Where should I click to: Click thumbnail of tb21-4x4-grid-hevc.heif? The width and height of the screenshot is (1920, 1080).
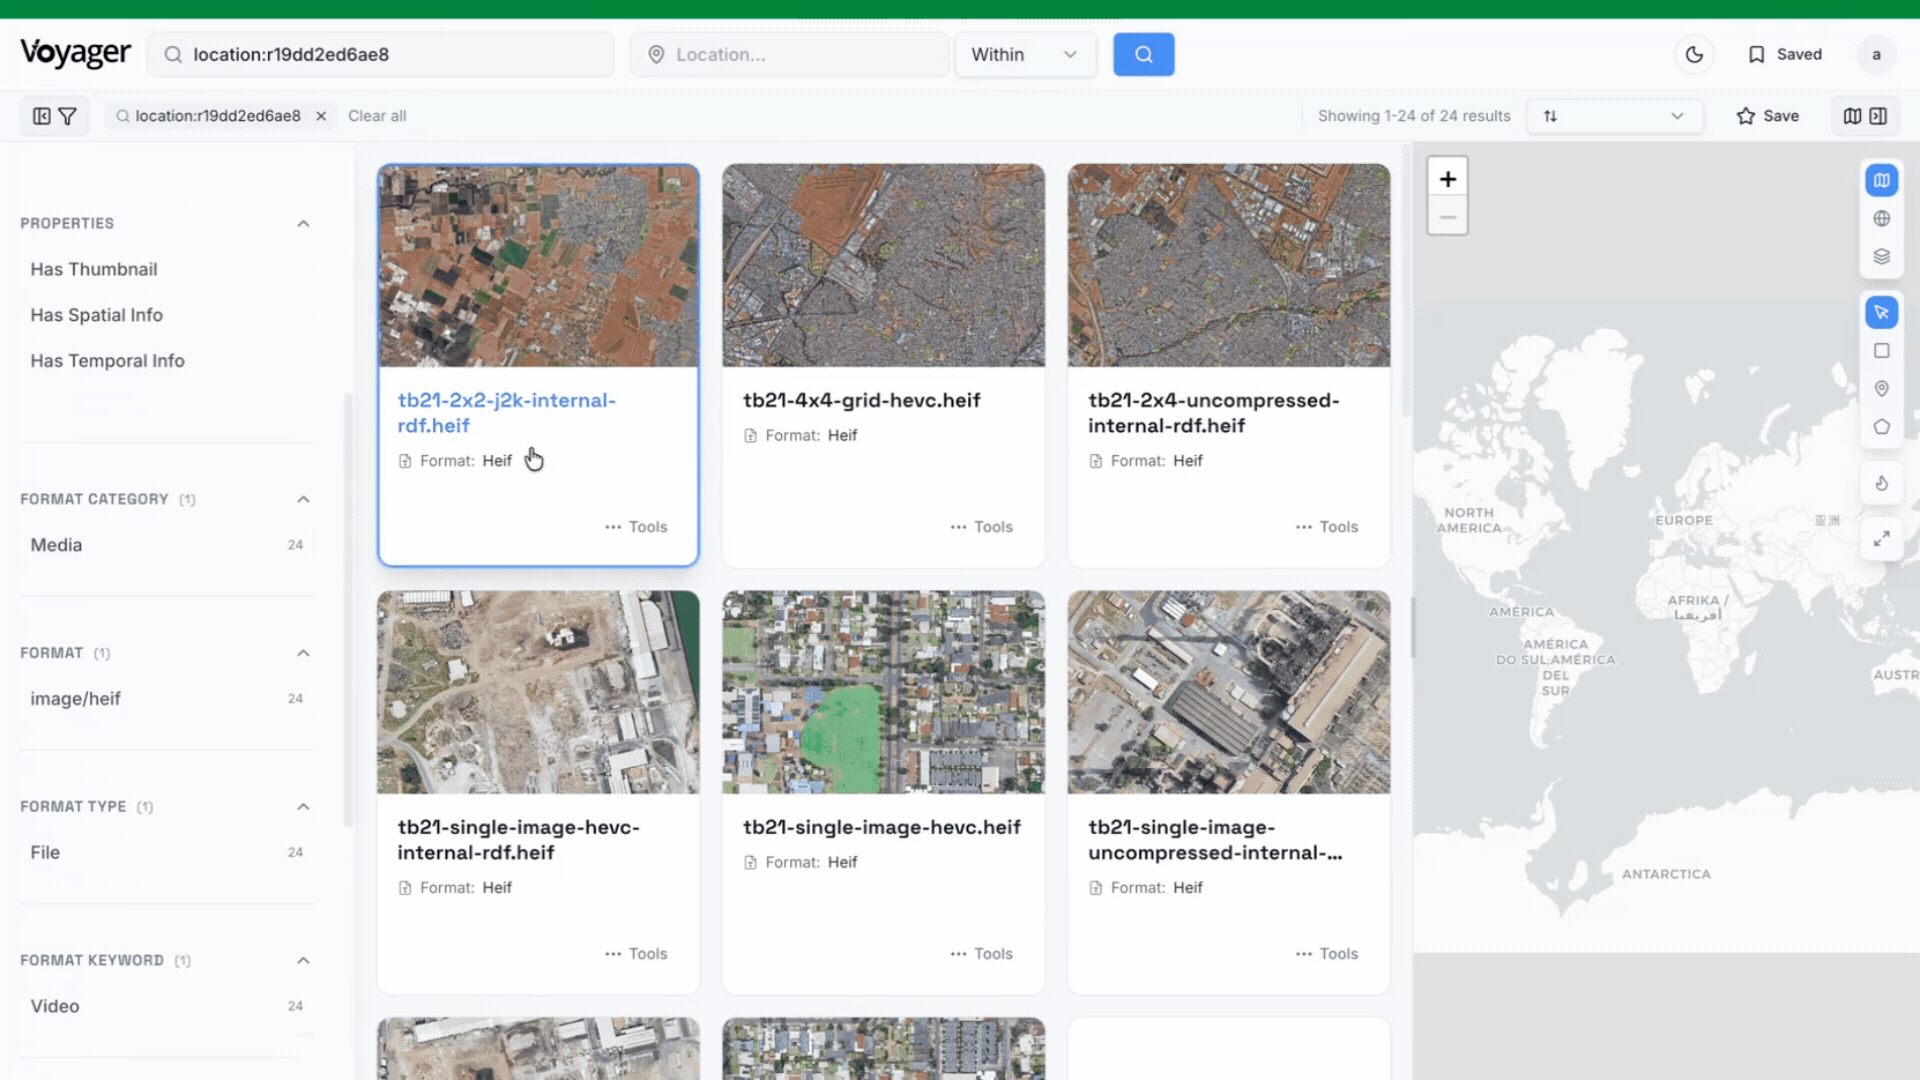point(883,265)
